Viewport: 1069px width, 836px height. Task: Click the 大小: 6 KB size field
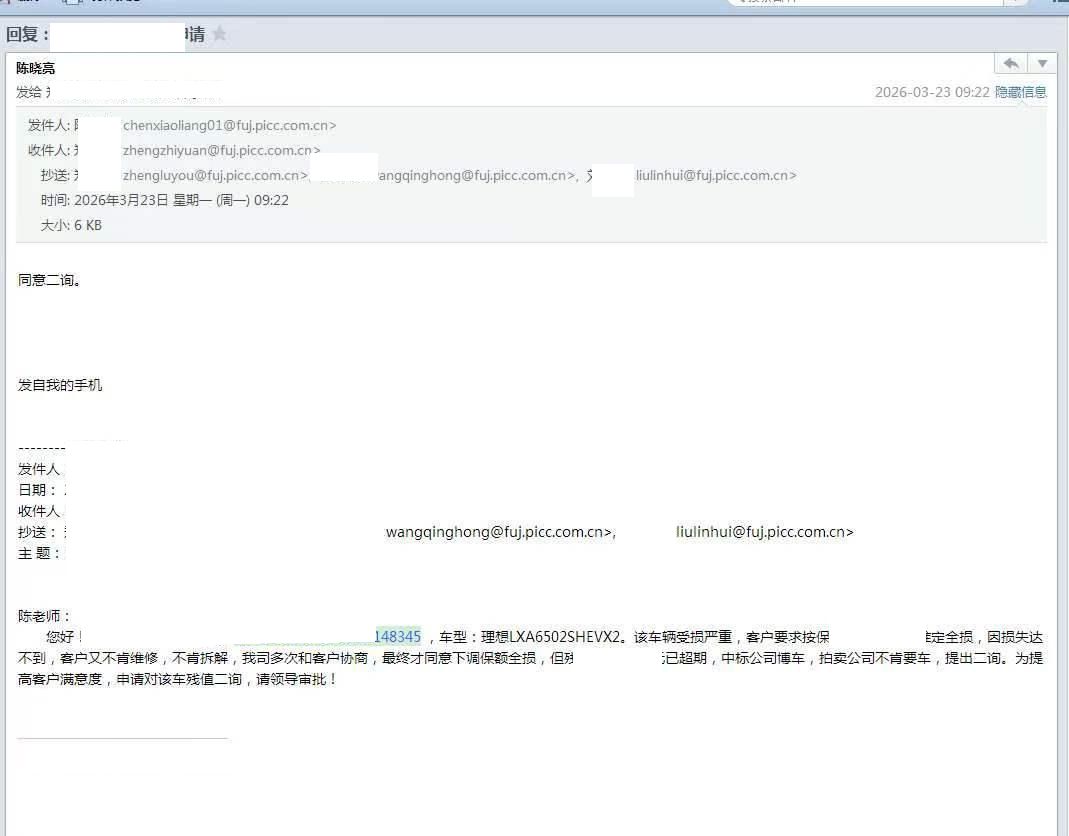click(x=71, y=226)
